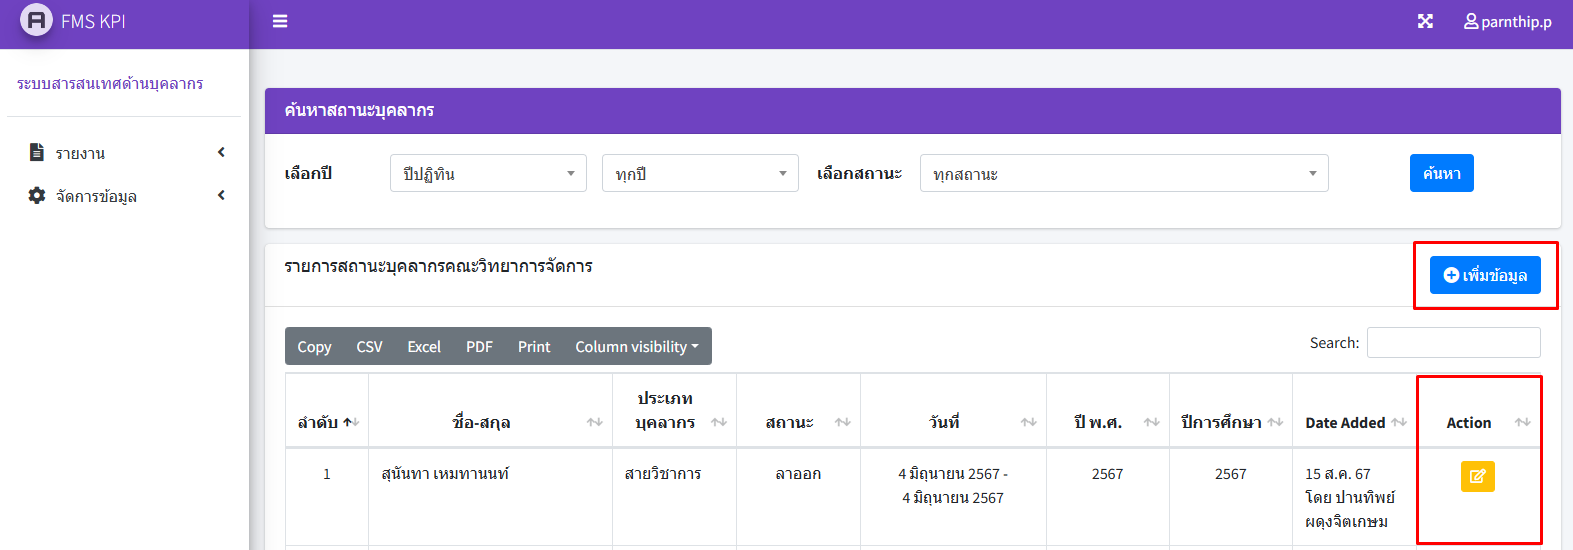Click the จัดการข้อมูล gear icon in sidebar
The height and width of the screenshot is (550, 1573).
click(x=37, y=195)
